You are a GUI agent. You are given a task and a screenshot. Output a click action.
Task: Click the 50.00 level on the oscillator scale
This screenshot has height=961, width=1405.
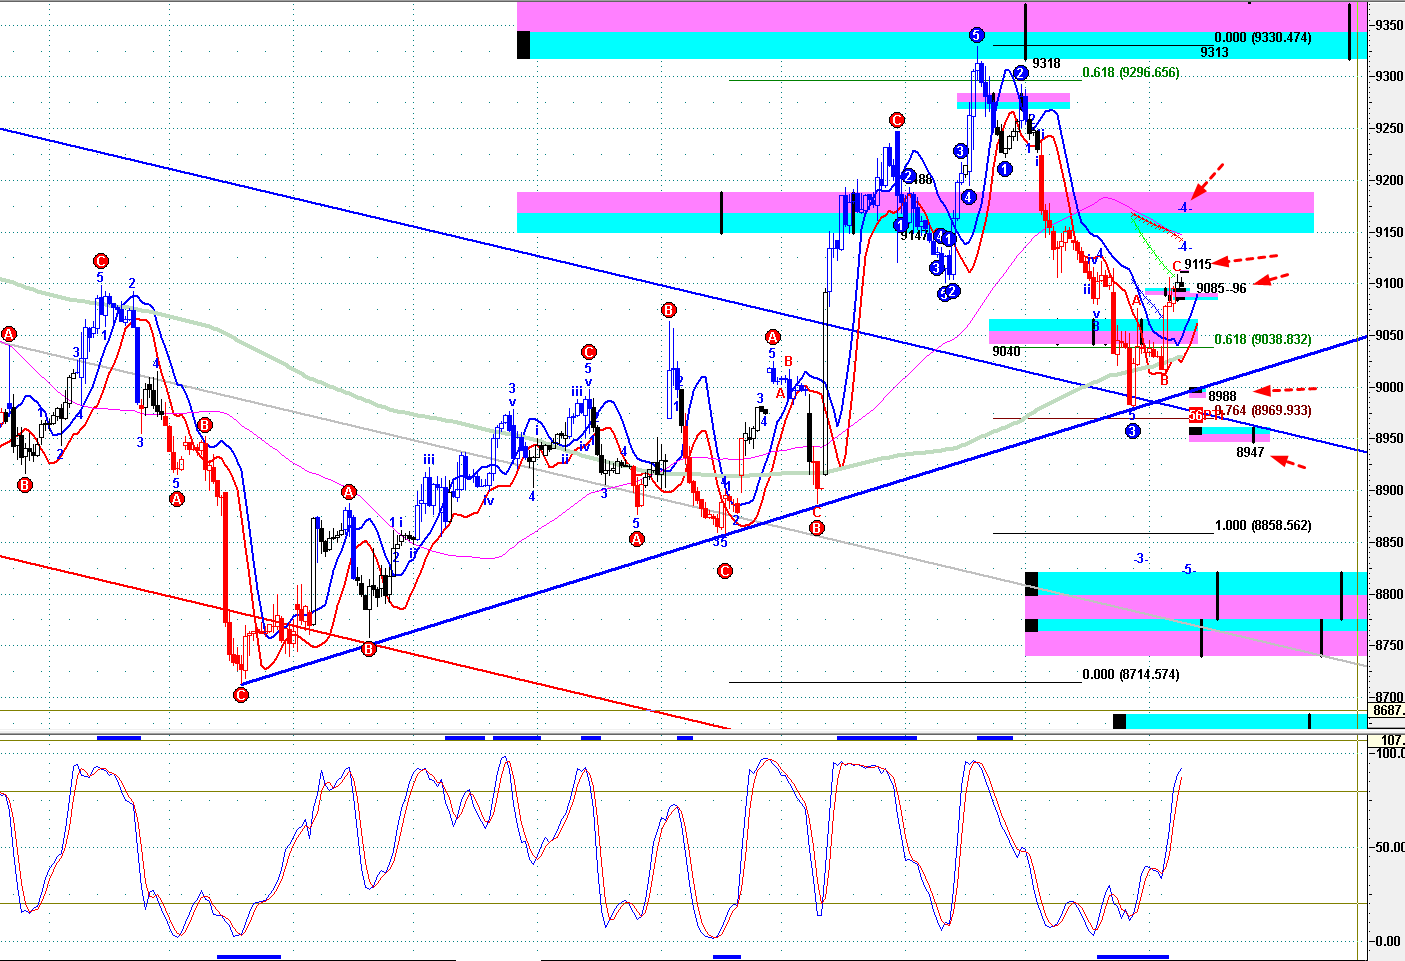click(x=1388, y=847)
